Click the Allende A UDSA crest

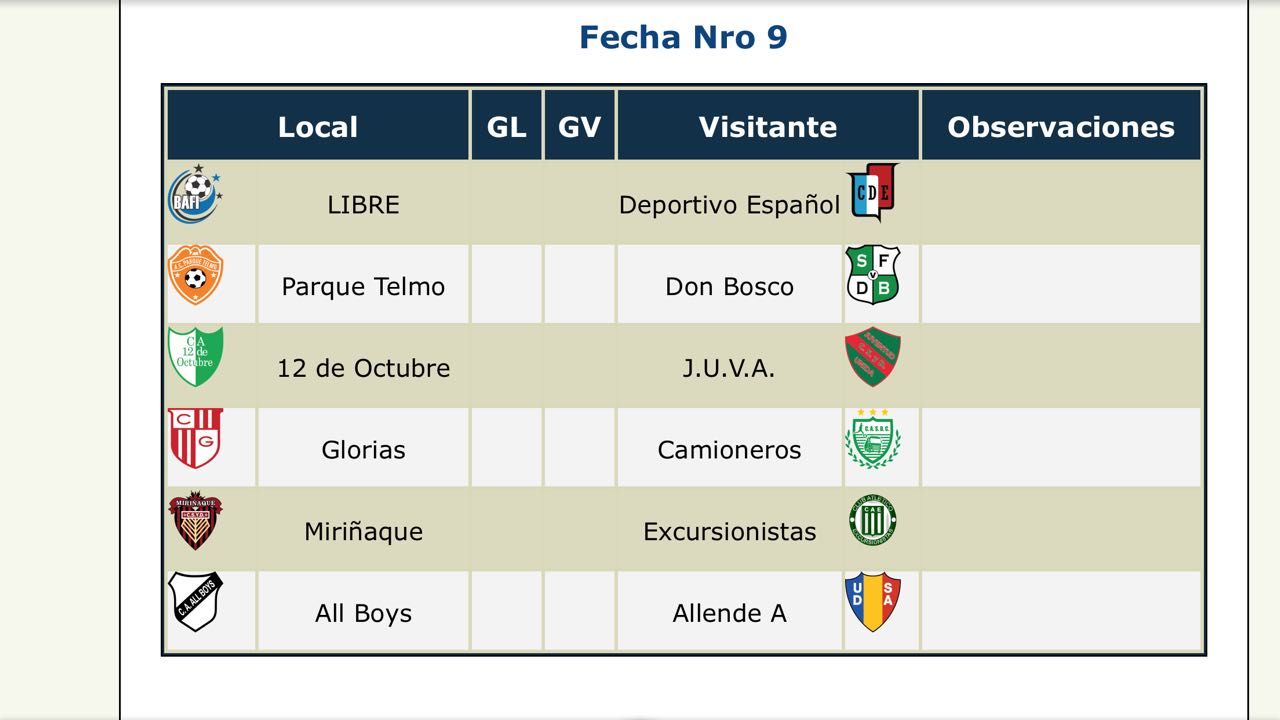[x=872, y=602]
